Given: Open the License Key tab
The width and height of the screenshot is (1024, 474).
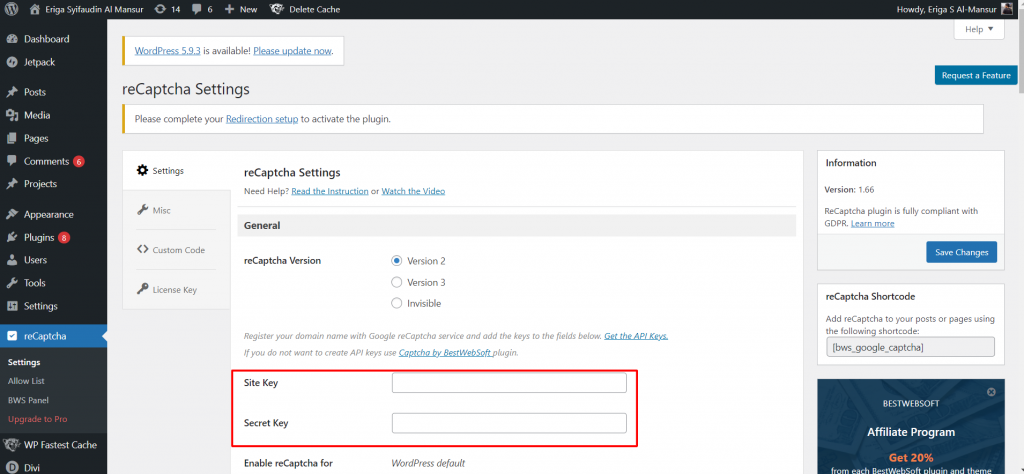Looking at the screenshot, I should click(x=176, y=289).
